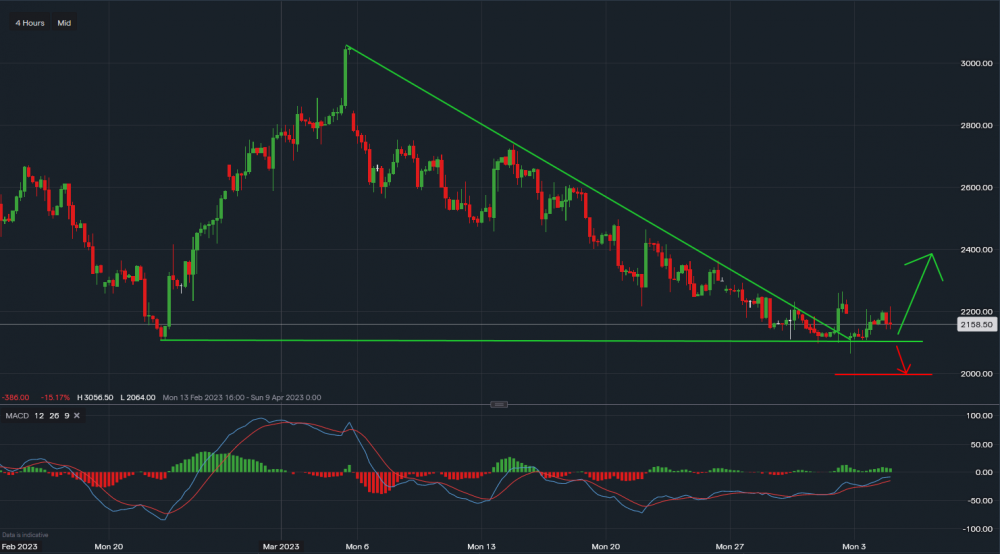Image resolution: width=1000 pixels, height=554 pixels.
Task: Click the Mon 27 date axis label
Action: [731, 547]
